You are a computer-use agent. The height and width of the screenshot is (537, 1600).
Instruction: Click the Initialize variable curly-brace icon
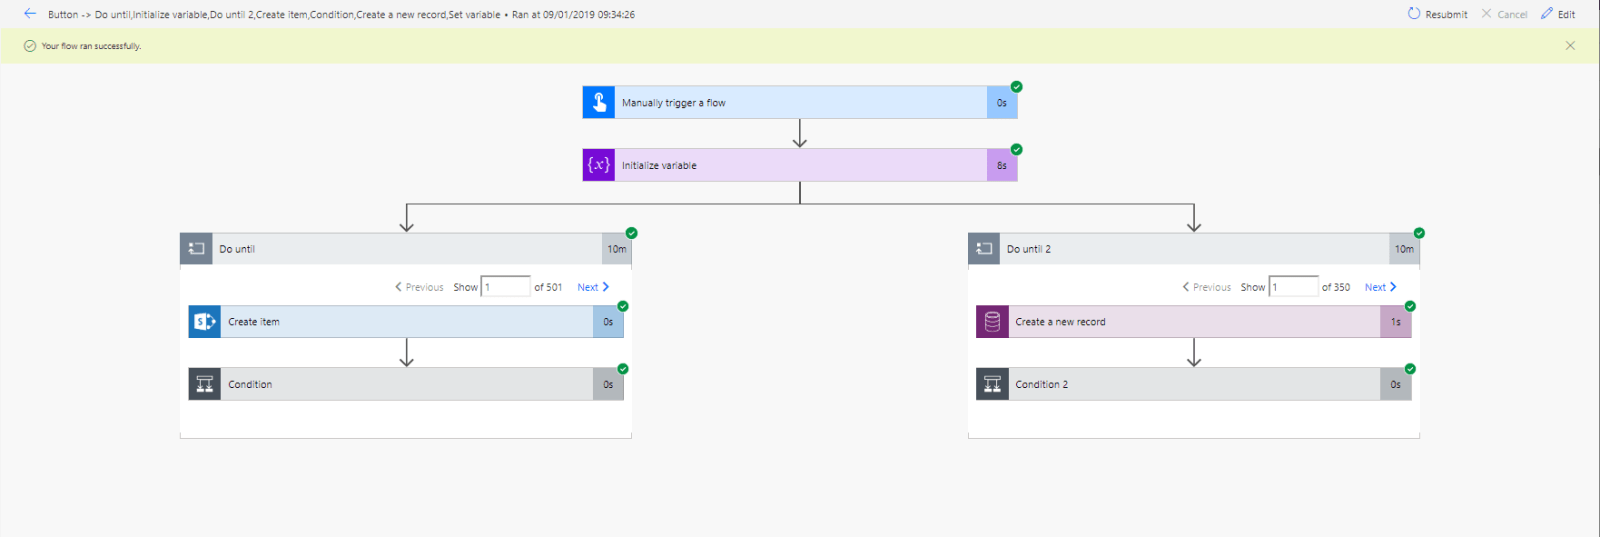[599, 165]
